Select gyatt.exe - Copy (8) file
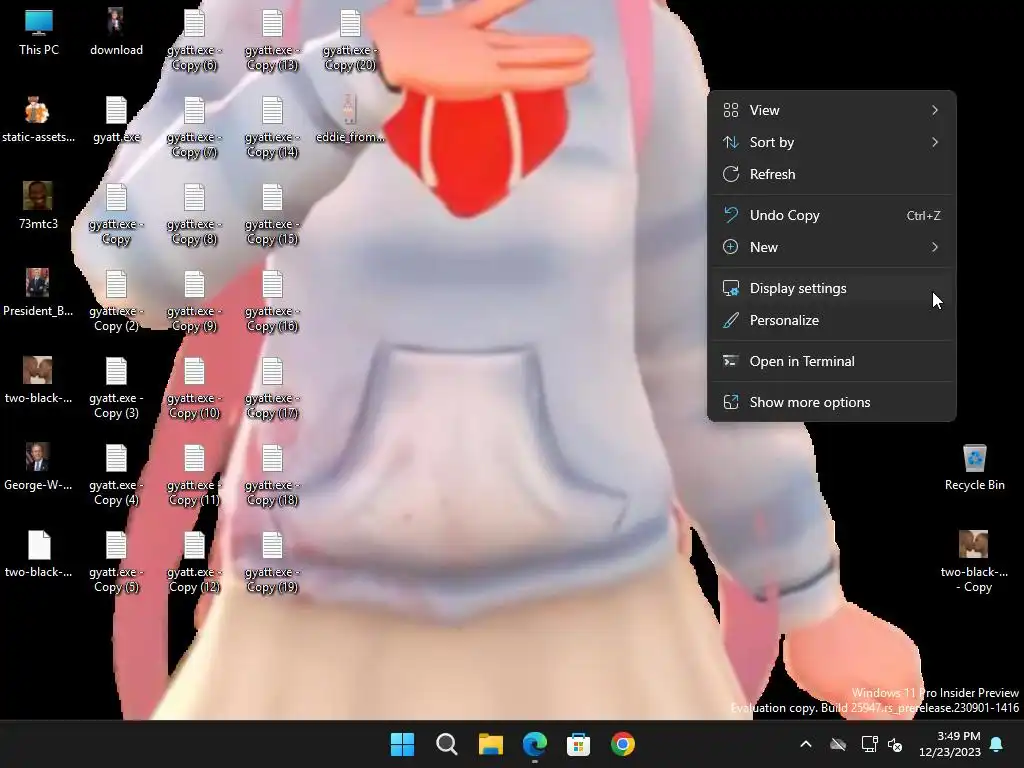 194,214
